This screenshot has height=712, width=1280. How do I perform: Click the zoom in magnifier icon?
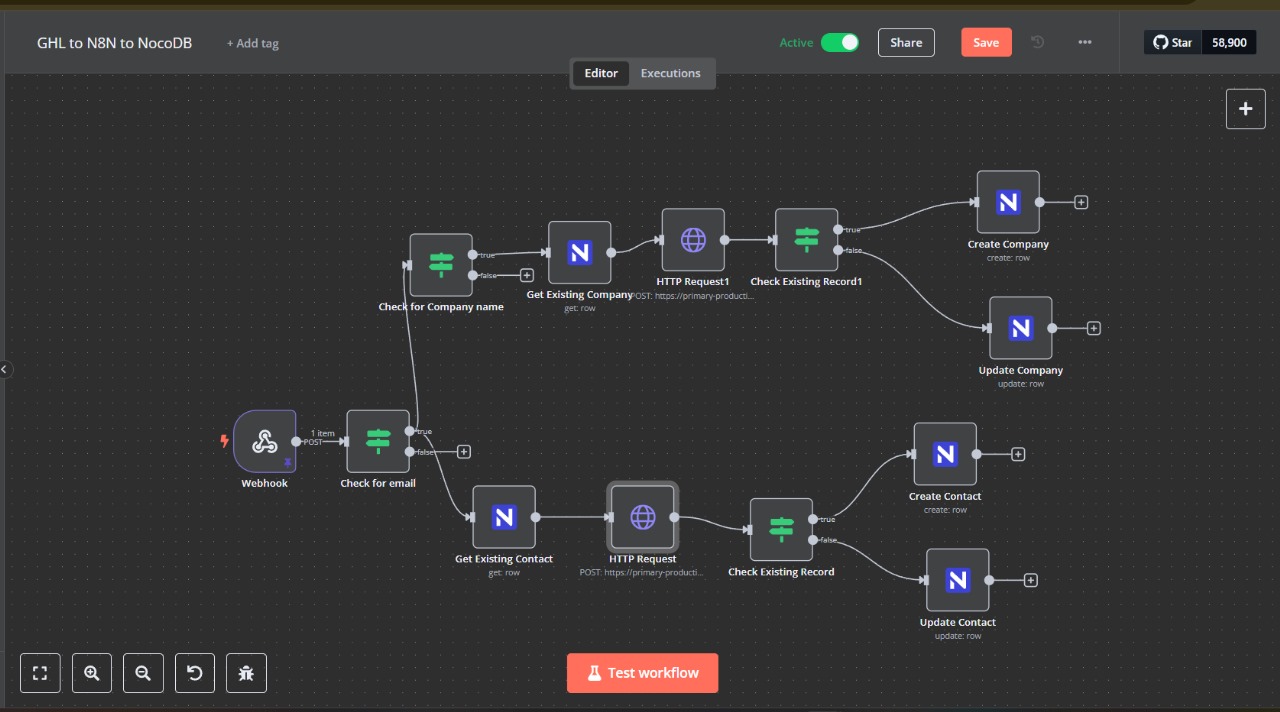click(92, 673)
